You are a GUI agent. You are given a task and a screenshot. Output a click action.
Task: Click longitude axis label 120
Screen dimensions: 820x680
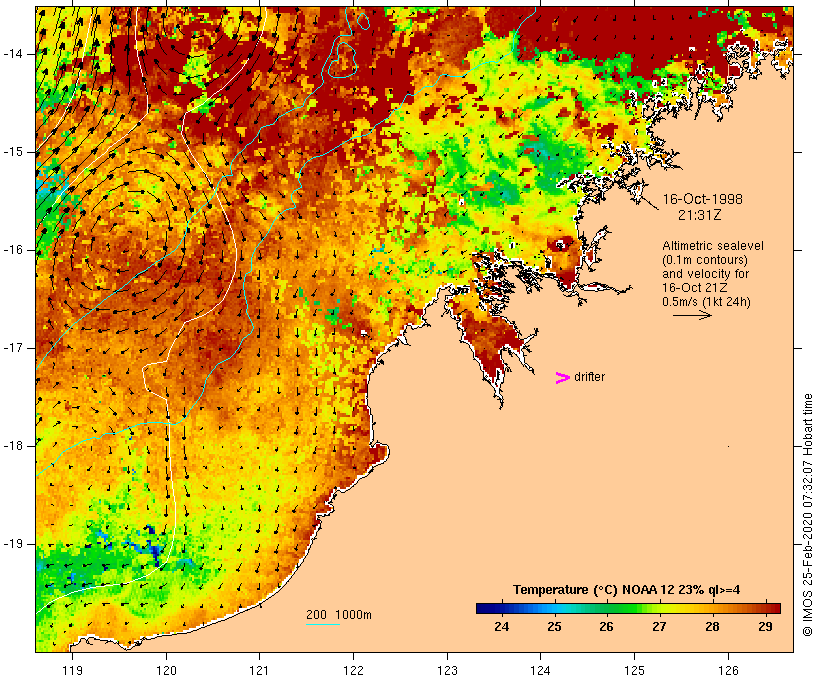166,671
